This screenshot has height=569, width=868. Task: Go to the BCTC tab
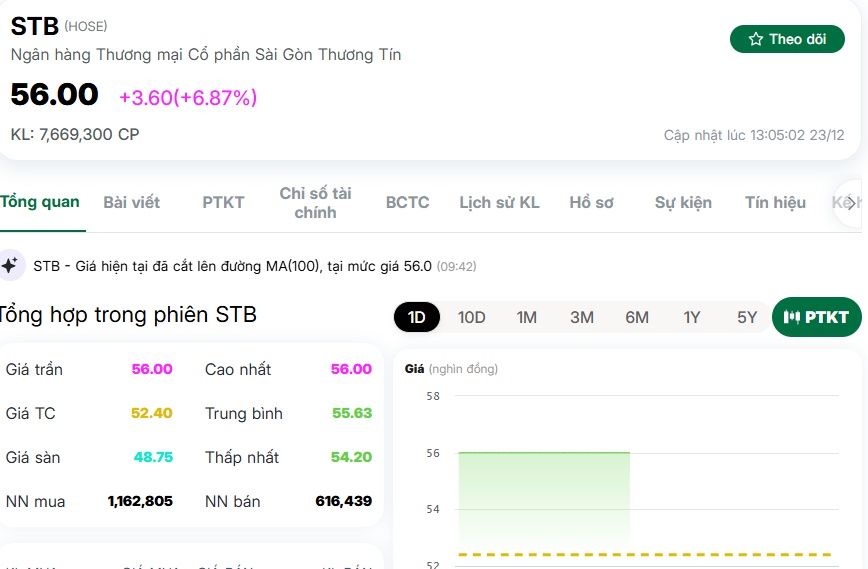click(x=407, y=203)
